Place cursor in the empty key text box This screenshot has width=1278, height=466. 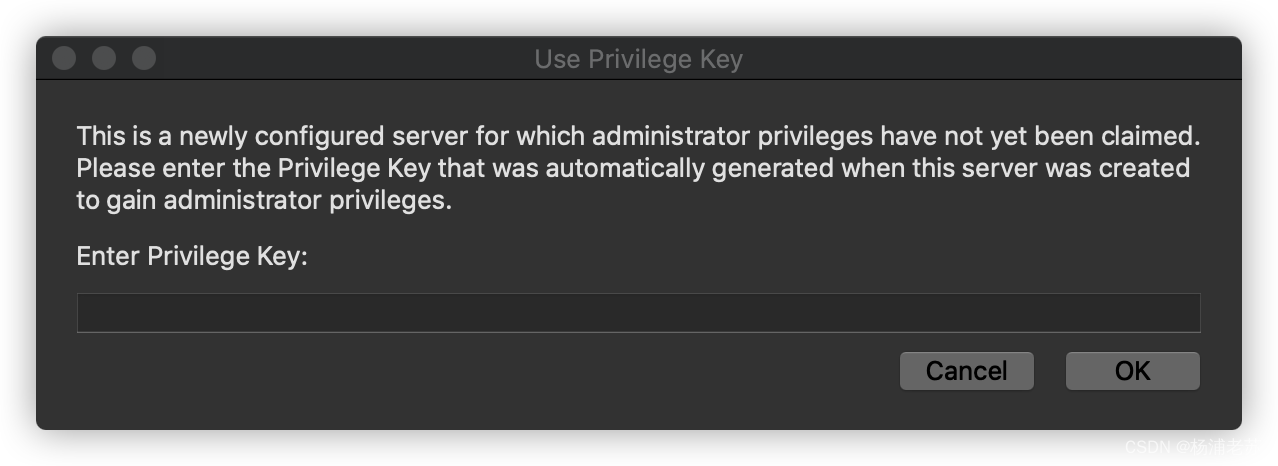638,313
